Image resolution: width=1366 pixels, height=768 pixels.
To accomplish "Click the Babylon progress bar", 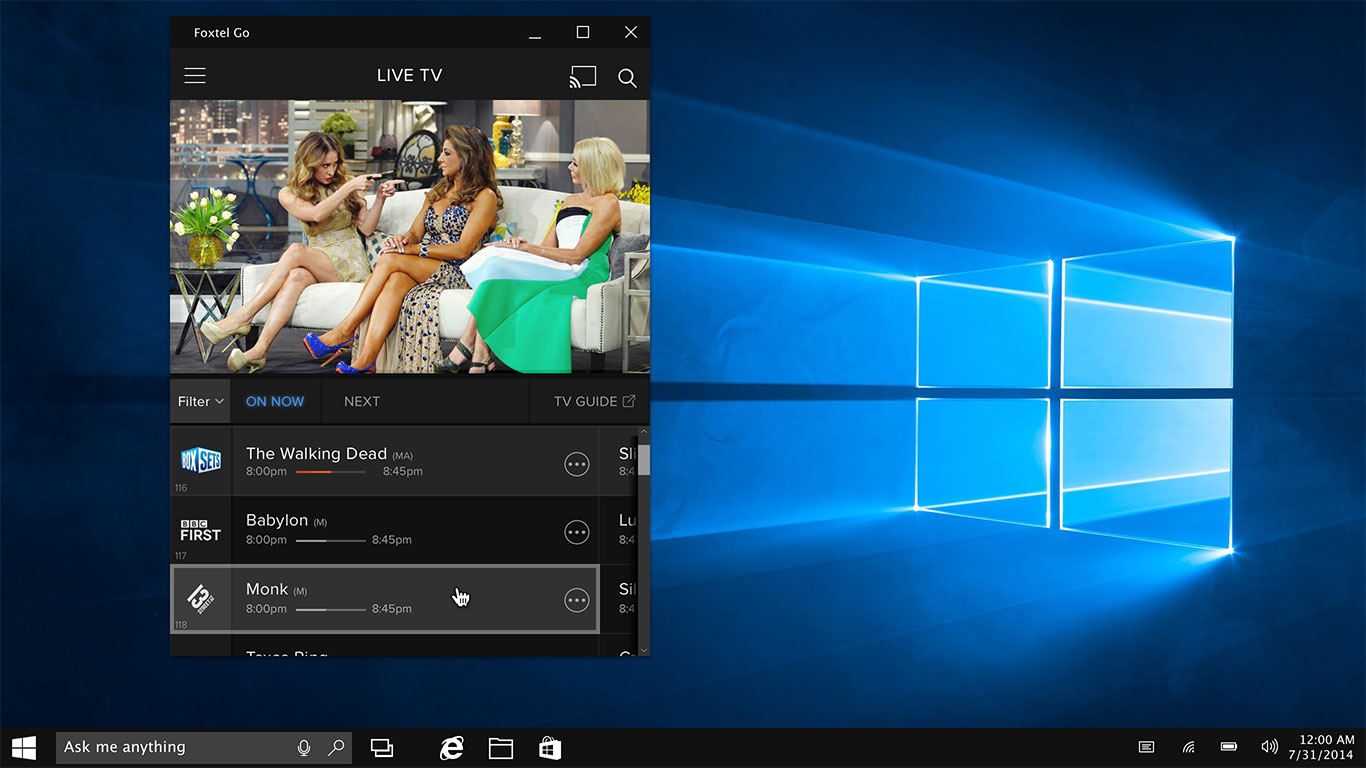I will click(x=330, y=540).
